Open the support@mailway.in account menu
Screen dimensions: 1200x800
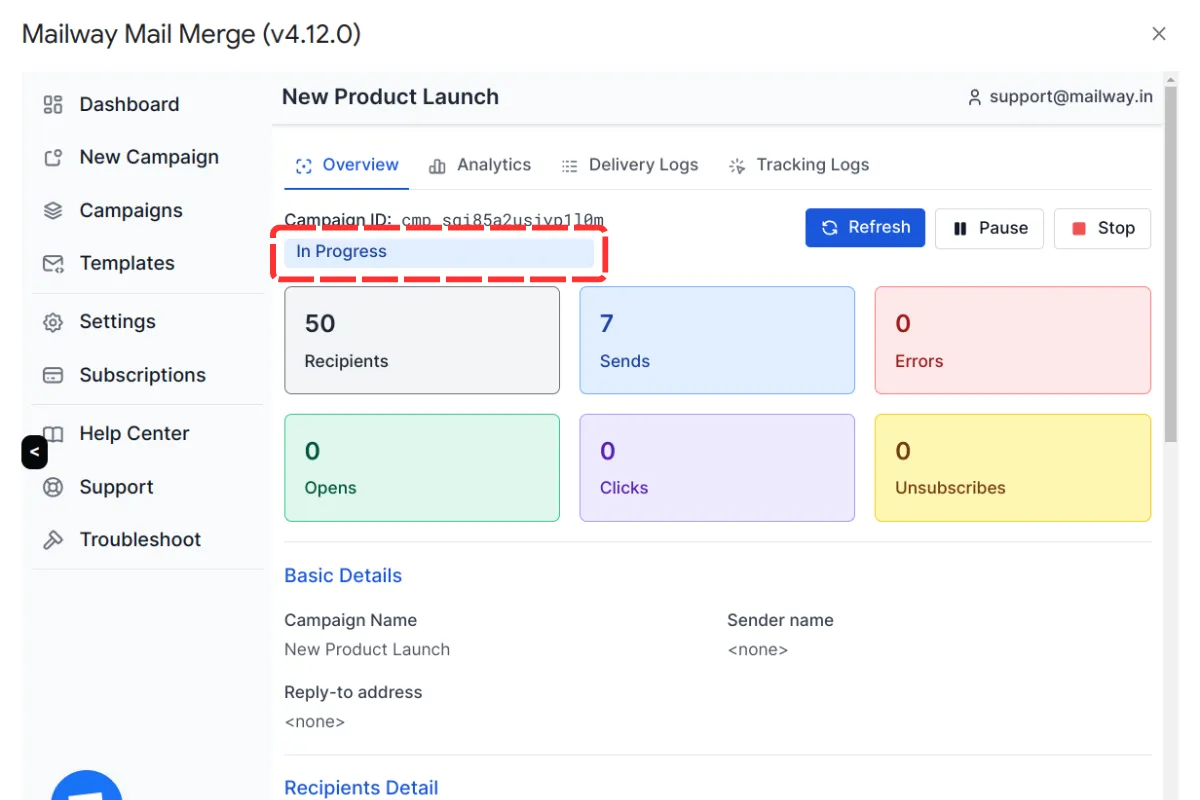1060,97
